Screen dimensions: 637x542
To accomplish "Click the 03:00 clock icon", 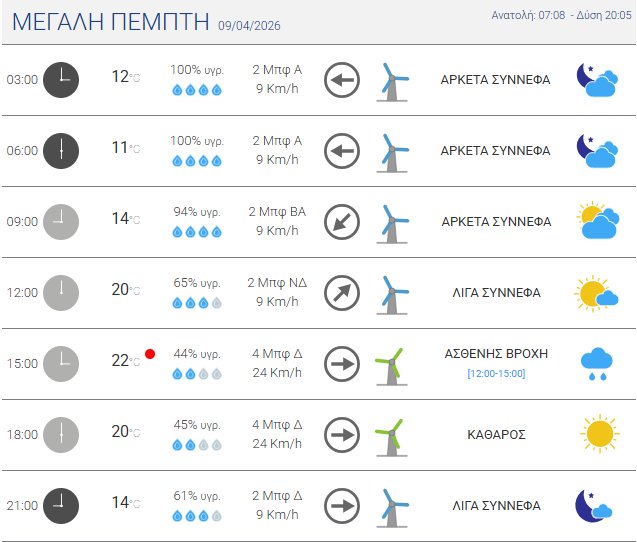I will click(x=61, y=80).
